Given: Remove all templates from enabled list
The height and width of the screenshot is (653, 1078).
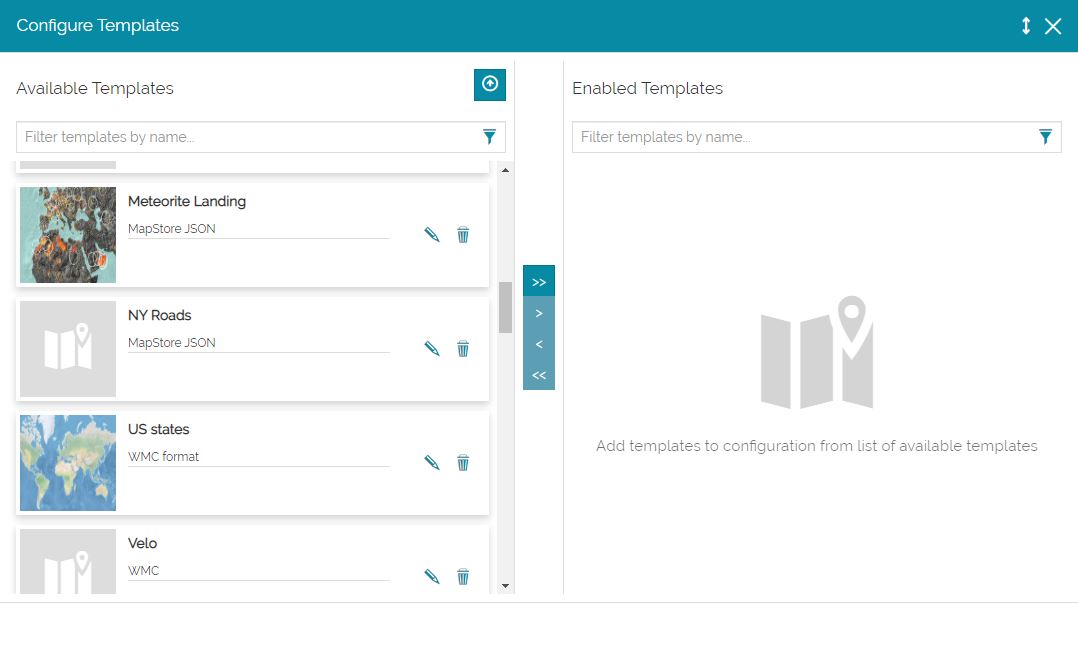Looking at the screenshot, I should click(x=539, y=375).
